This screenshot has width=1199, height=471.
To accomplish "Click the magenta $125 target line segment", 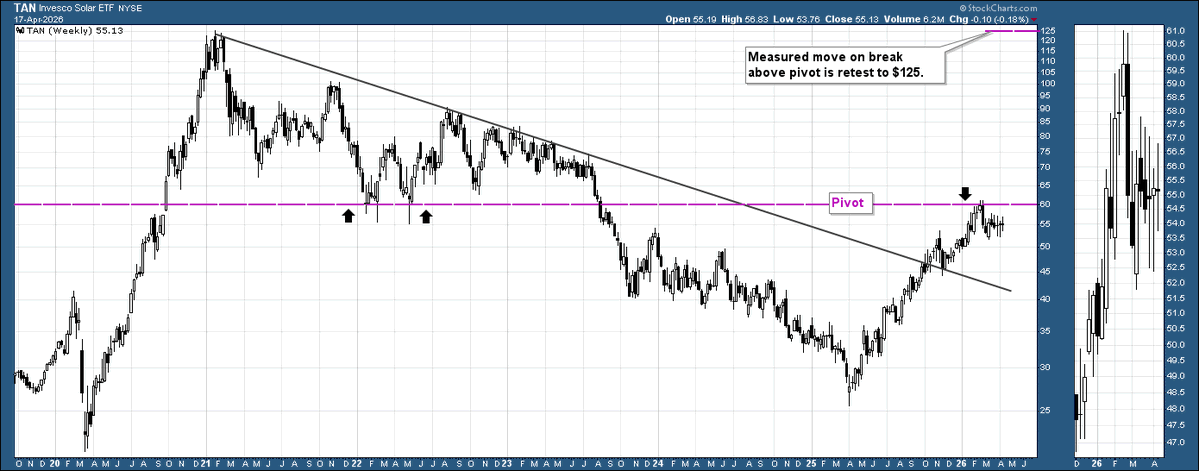I will point(1012,31).
